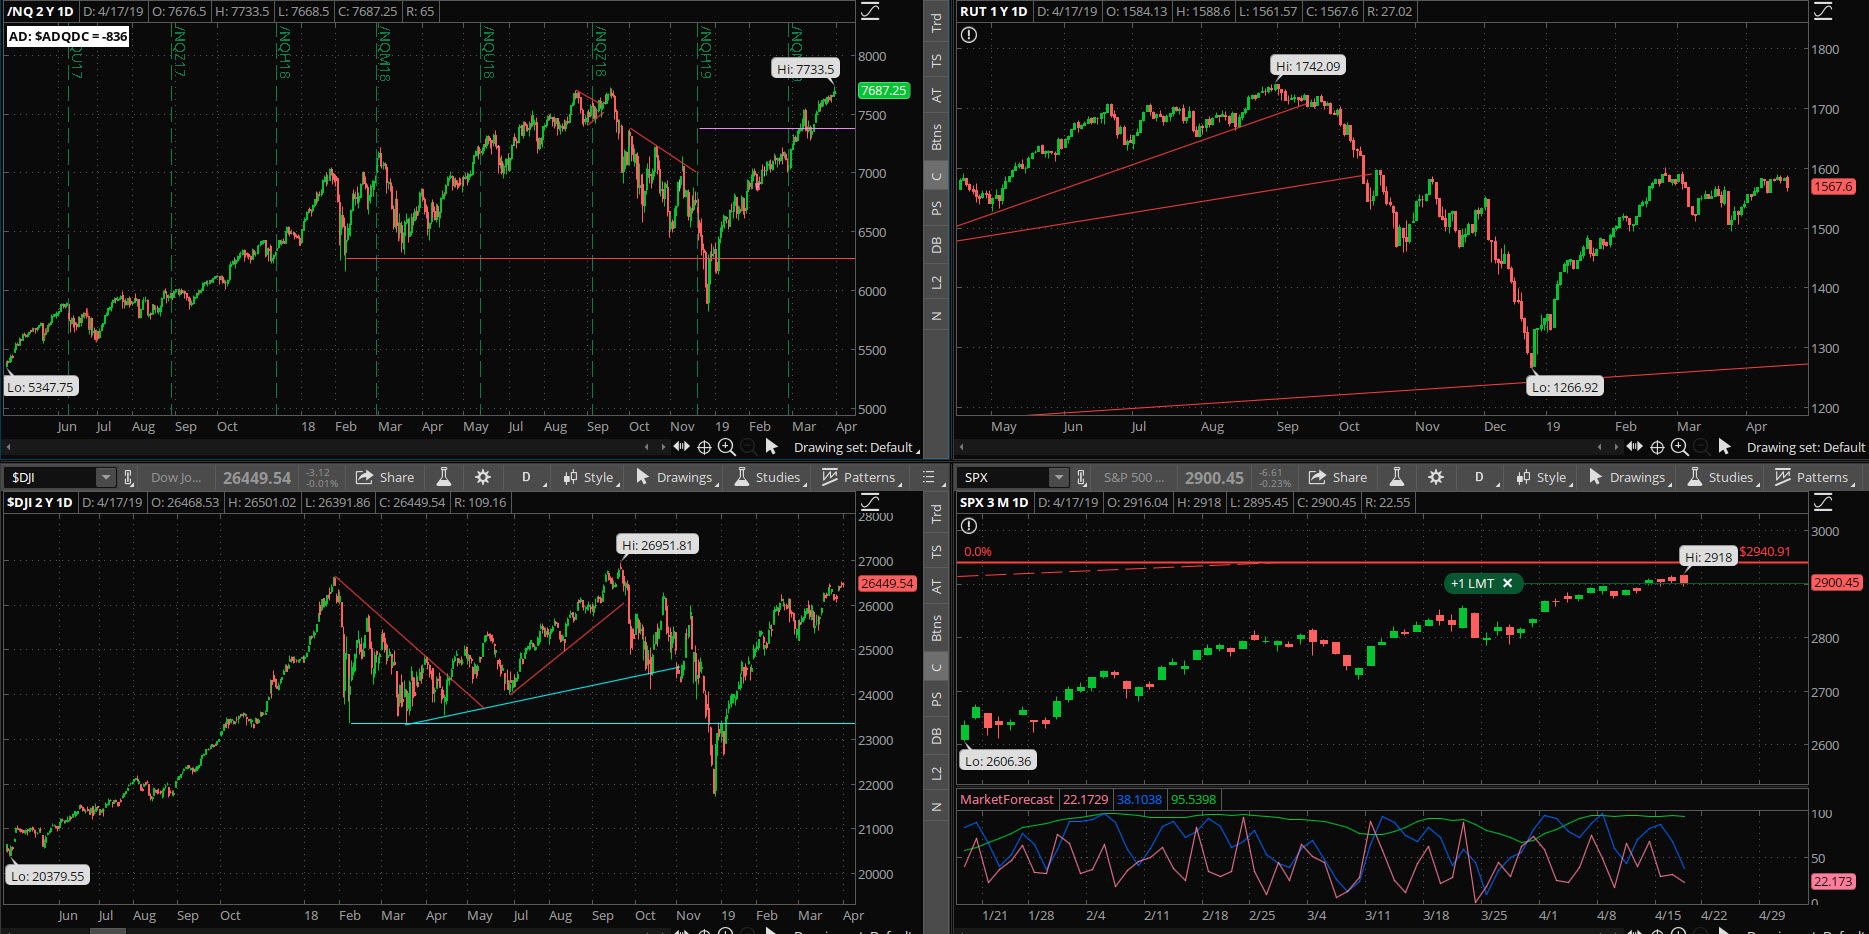Click chart mode icon atop RUT price axis
This screenshot has height=934, width=1869.
click(x=1824, y=11)
